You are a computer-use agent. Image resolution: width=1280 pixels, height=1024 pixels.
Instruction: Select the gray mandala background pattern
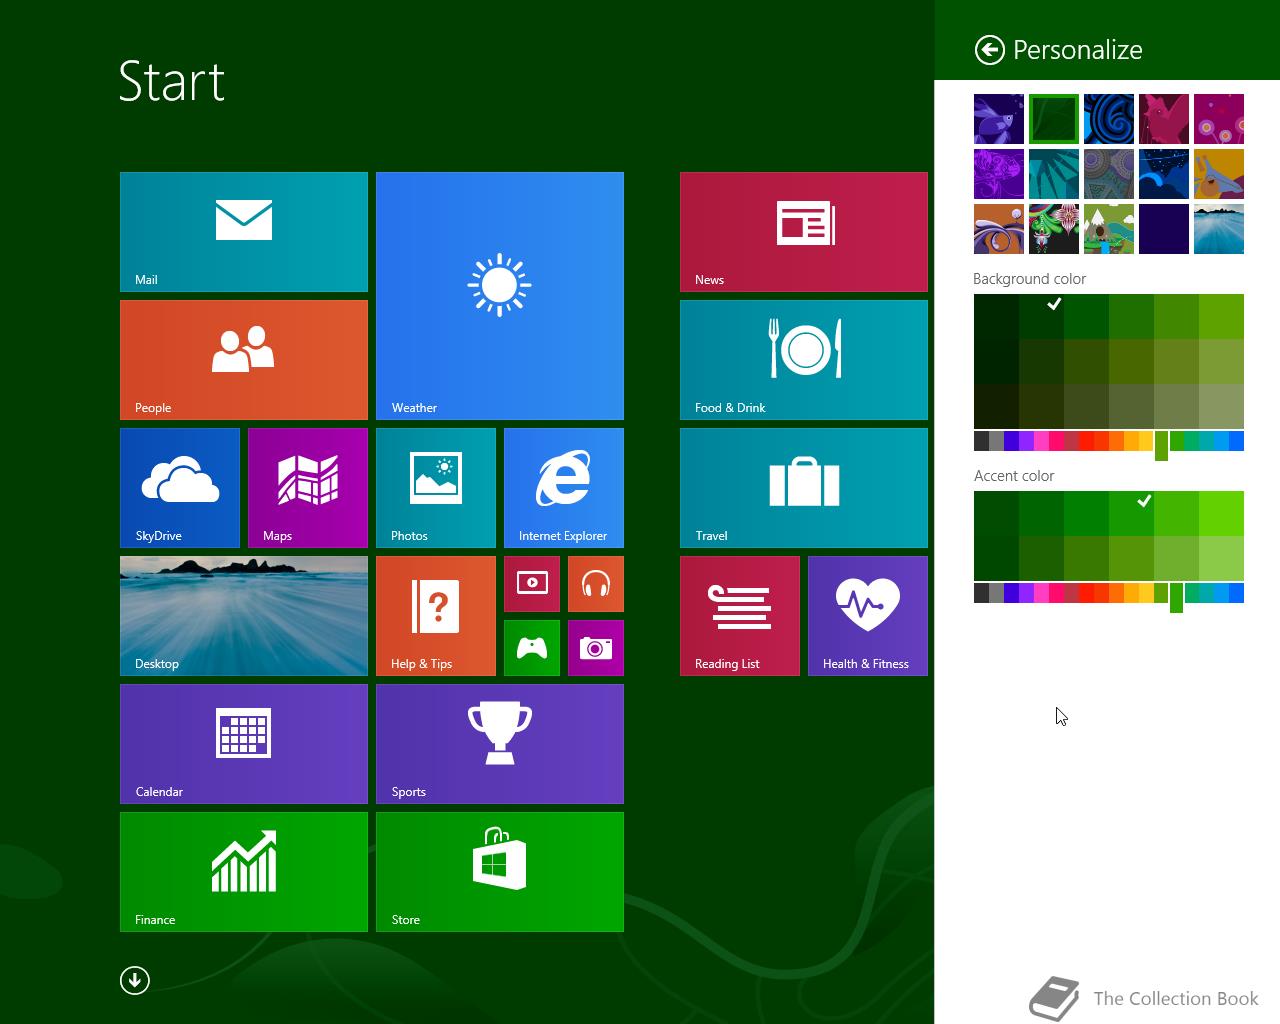[1109, 174]
